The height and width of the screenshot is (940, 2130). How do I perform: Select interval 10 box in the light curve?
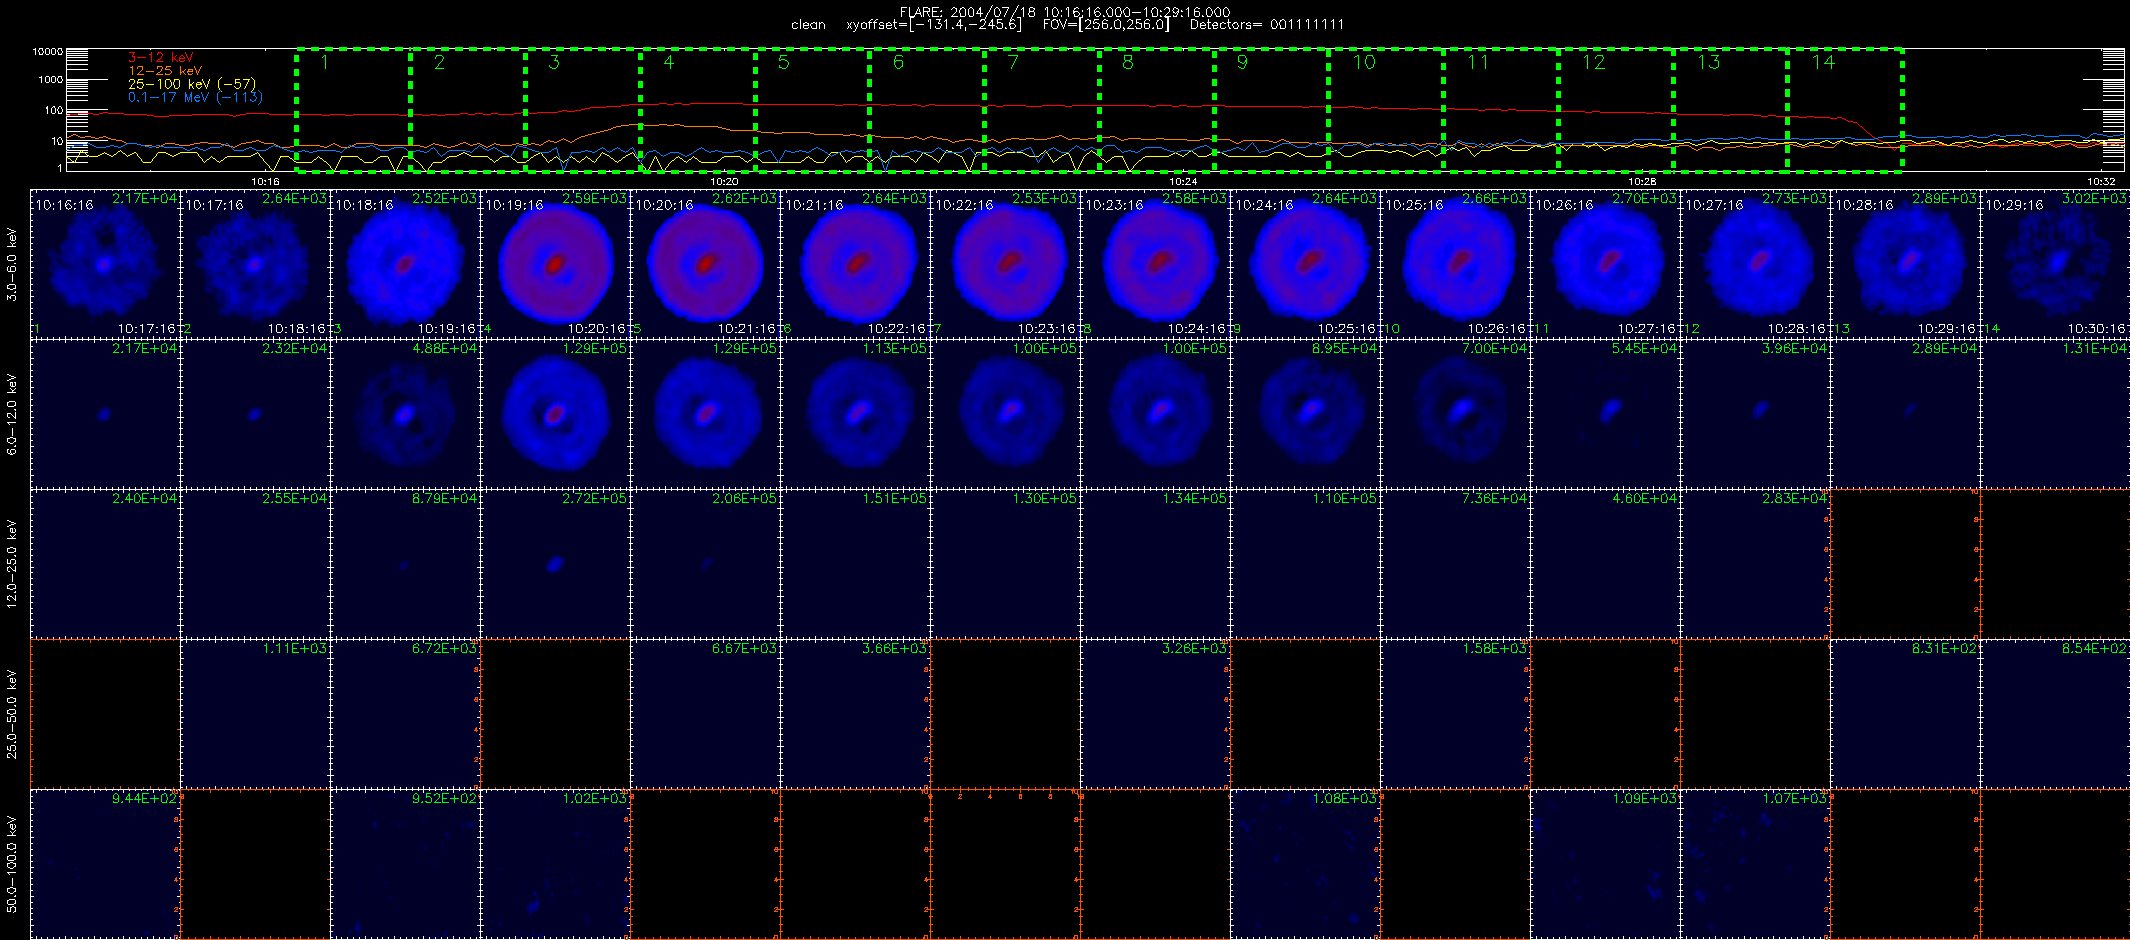tap(1386, 110)
